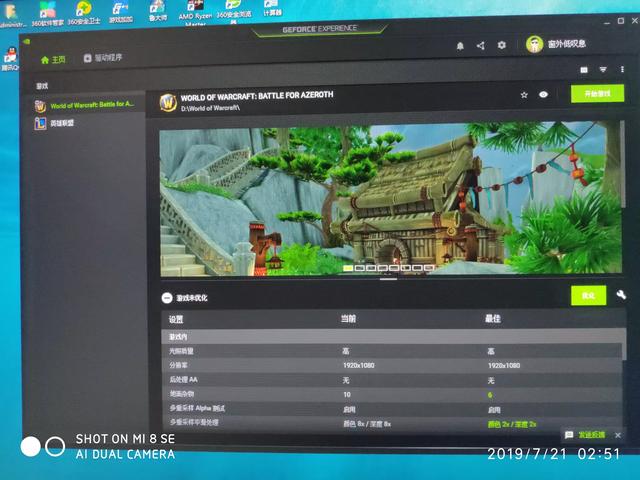640x480 pixels.
Task: Open custom settings wrench icon
Action: (621, 295)
